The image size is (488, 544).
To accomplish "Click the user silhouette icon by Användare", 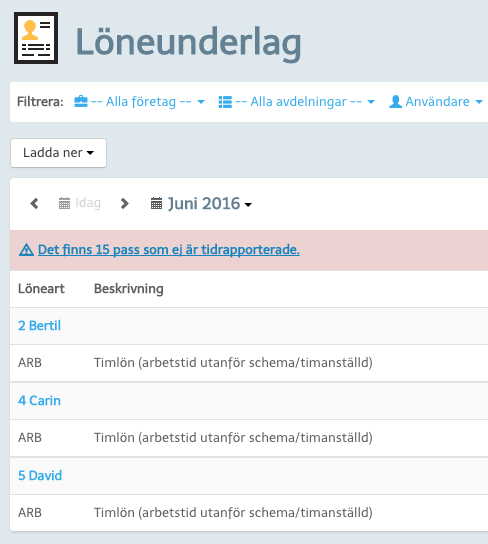I will [x=395, y=102].
